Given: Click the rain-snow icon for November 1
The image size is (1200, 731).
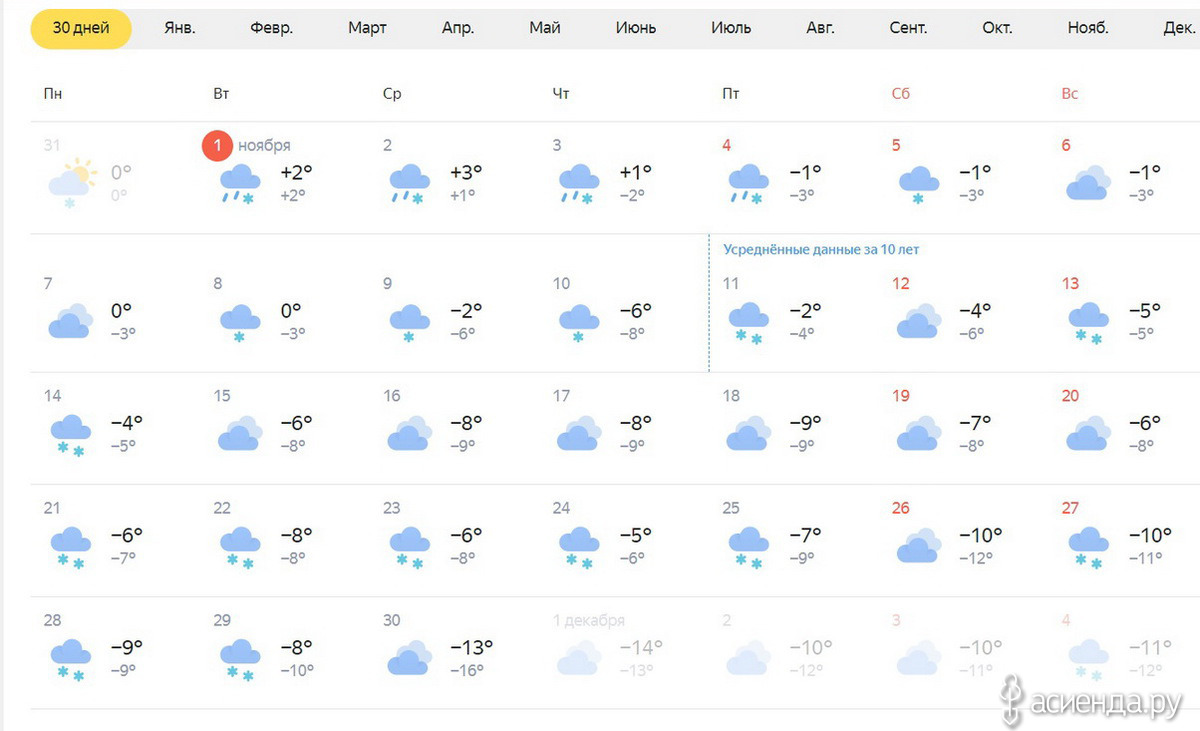Looking at the screenshot, I should 240,185.
